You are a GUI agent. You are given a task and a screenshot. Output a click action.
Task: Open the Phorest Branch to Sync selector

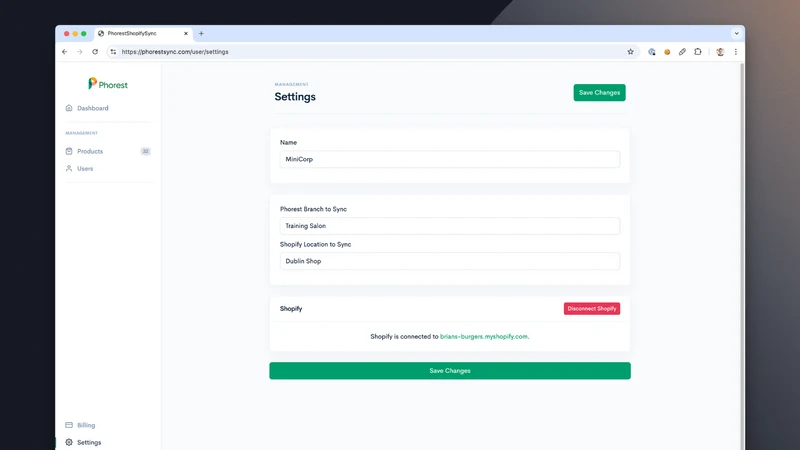point(449,226)
